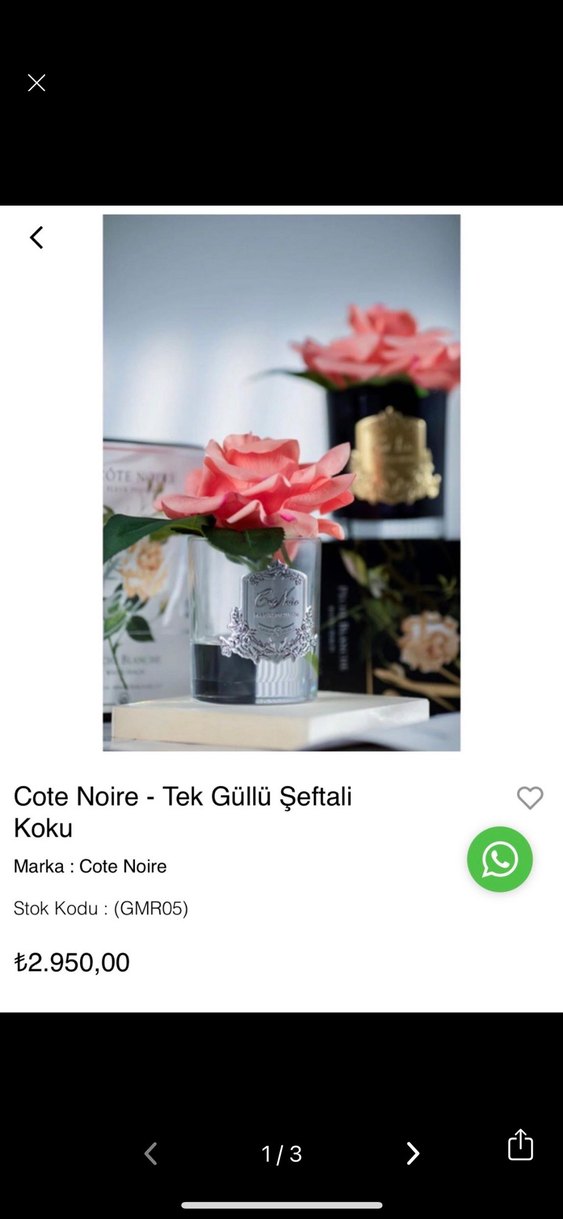
Task: Open WhatsApp chat via green icon
Action: coord(500,859)
